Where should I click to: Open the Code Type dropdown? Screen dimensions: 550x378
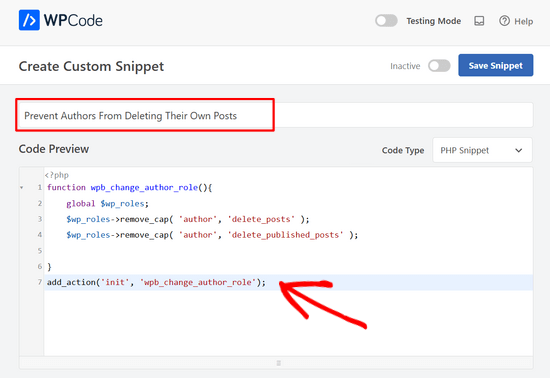point(482,150)
